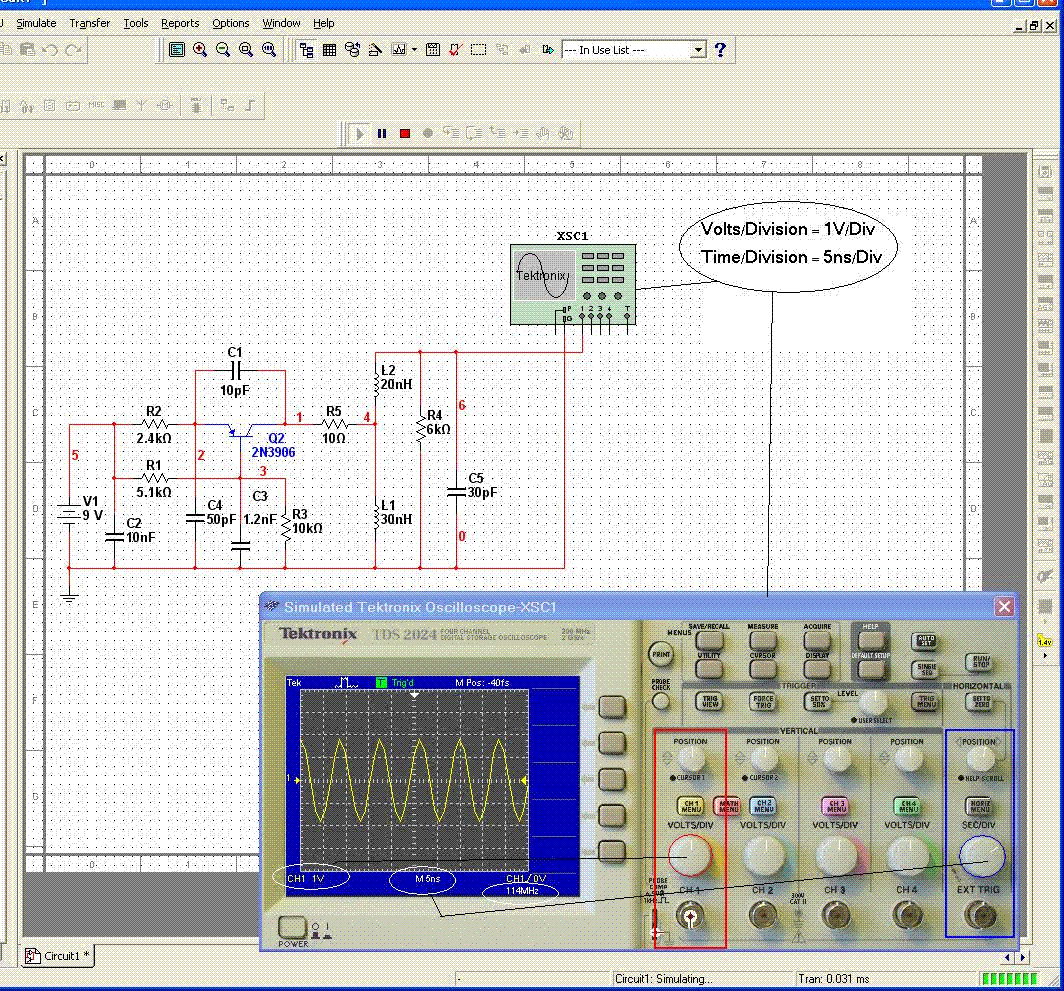Show the design toolbox tree icon

coord(307,50)
